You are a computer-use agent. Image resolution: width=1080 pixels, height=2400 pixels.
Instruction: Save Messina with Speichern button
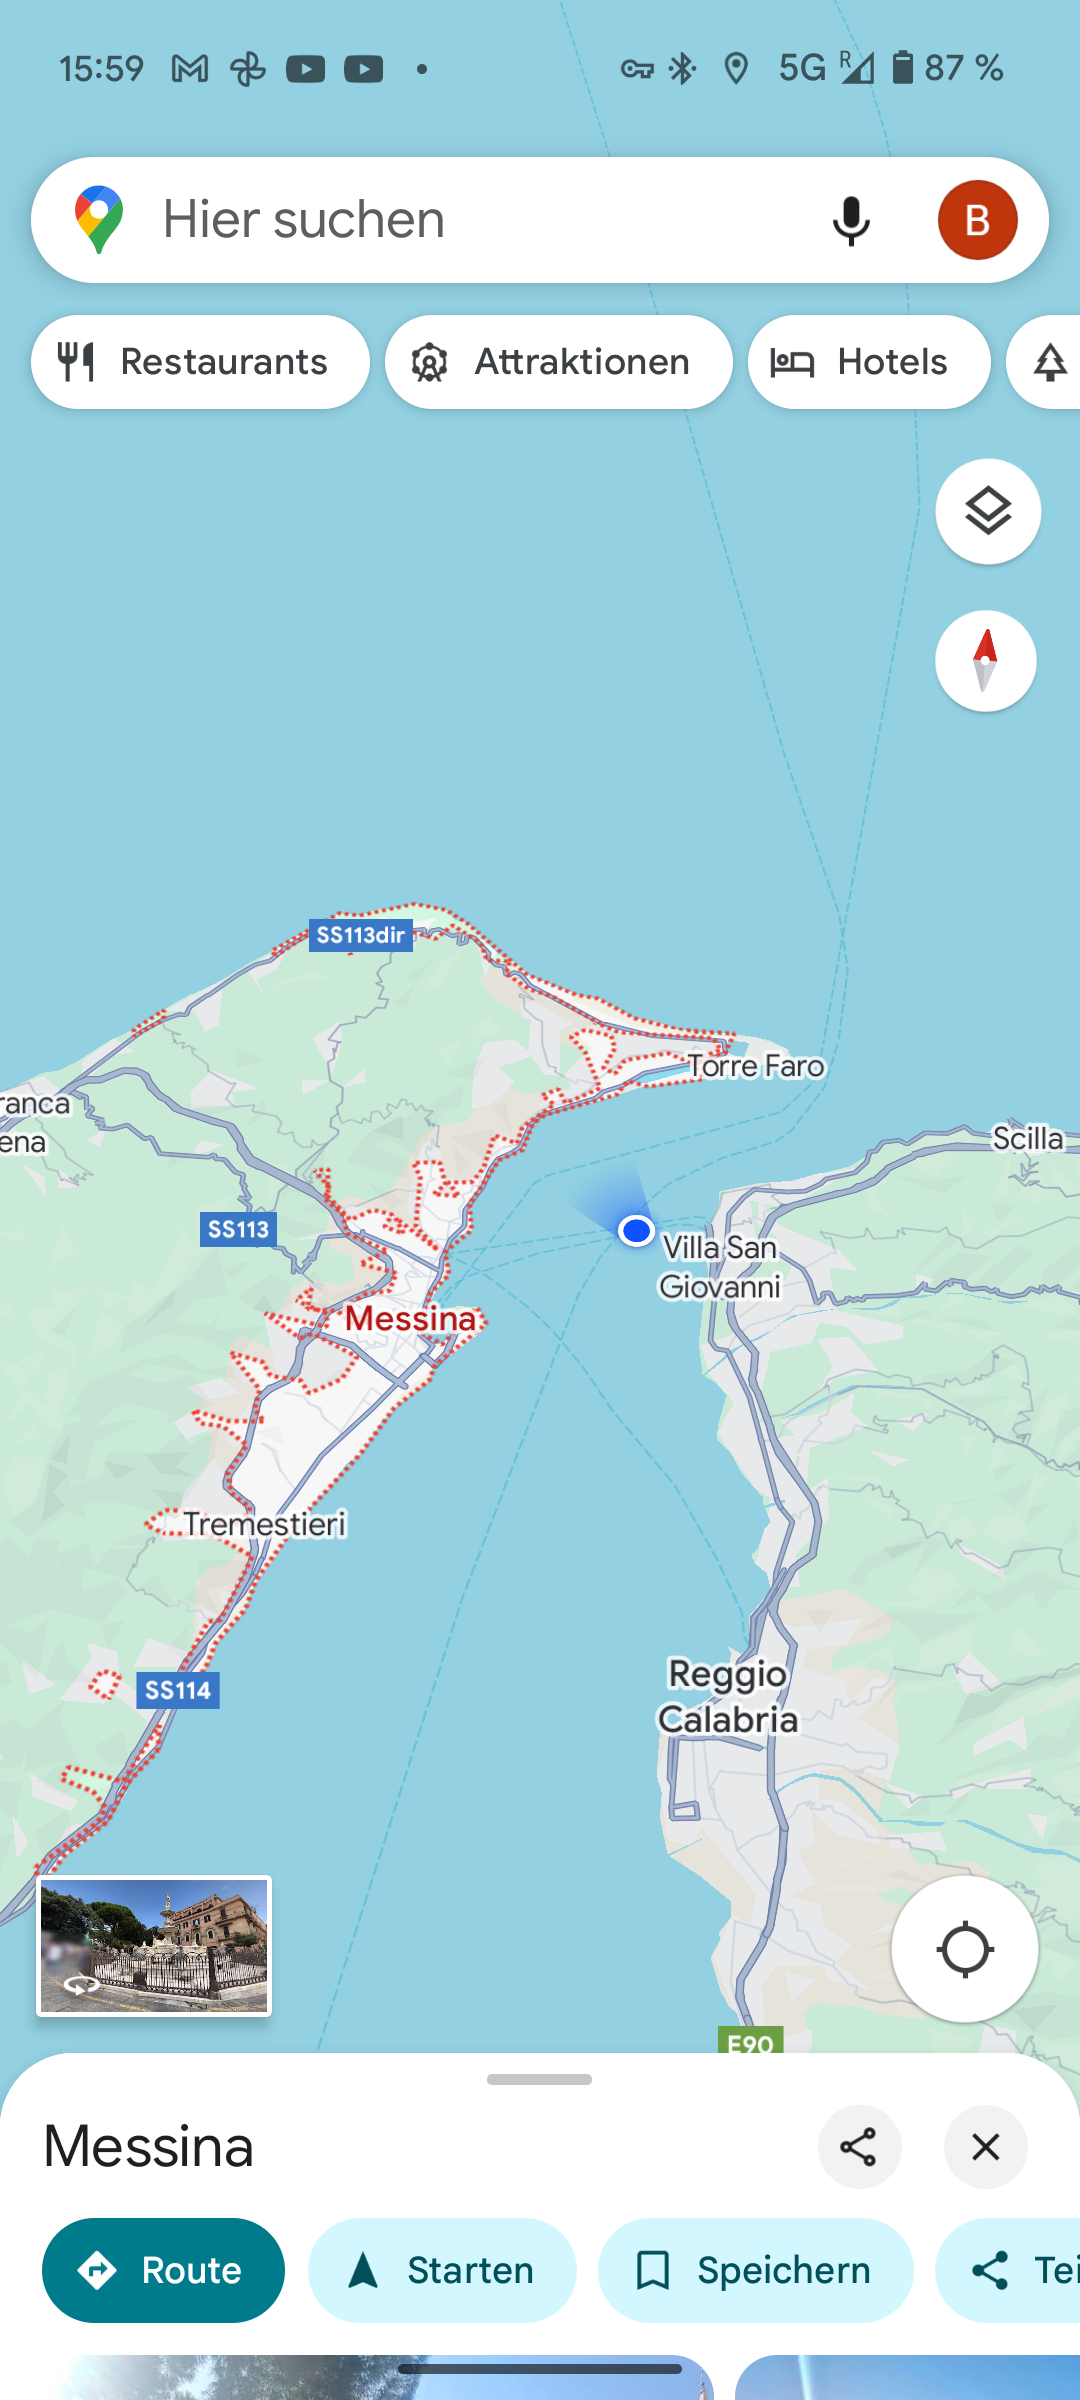click(756, 2270)
